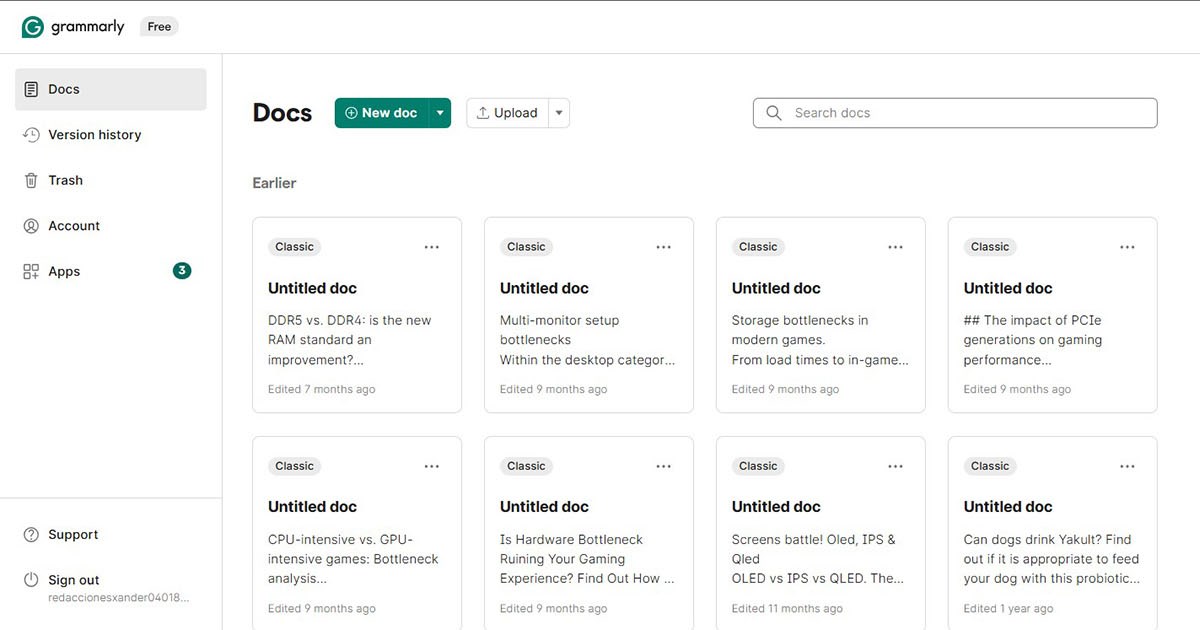This screenshot has width=1200, height=630.
Task: Click the New doc button
Action: [x=381, y=113]
